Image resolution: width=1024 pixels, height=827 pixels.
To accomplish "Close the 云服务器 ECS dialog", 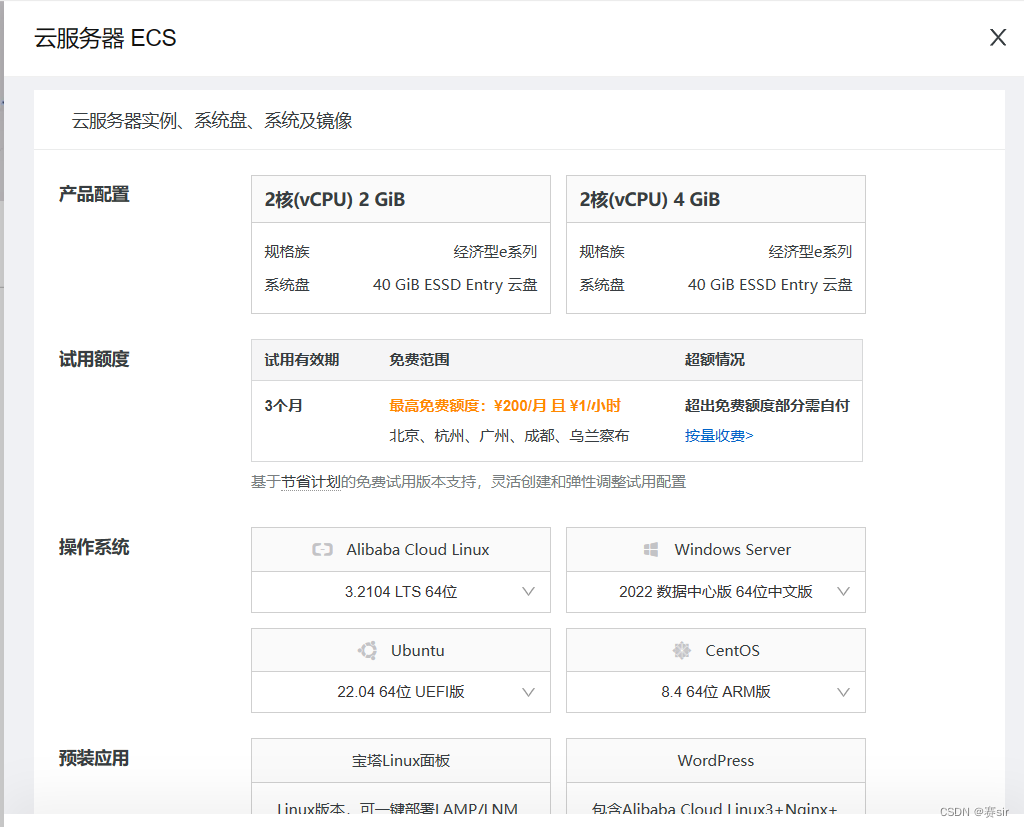I will [997, 37].
